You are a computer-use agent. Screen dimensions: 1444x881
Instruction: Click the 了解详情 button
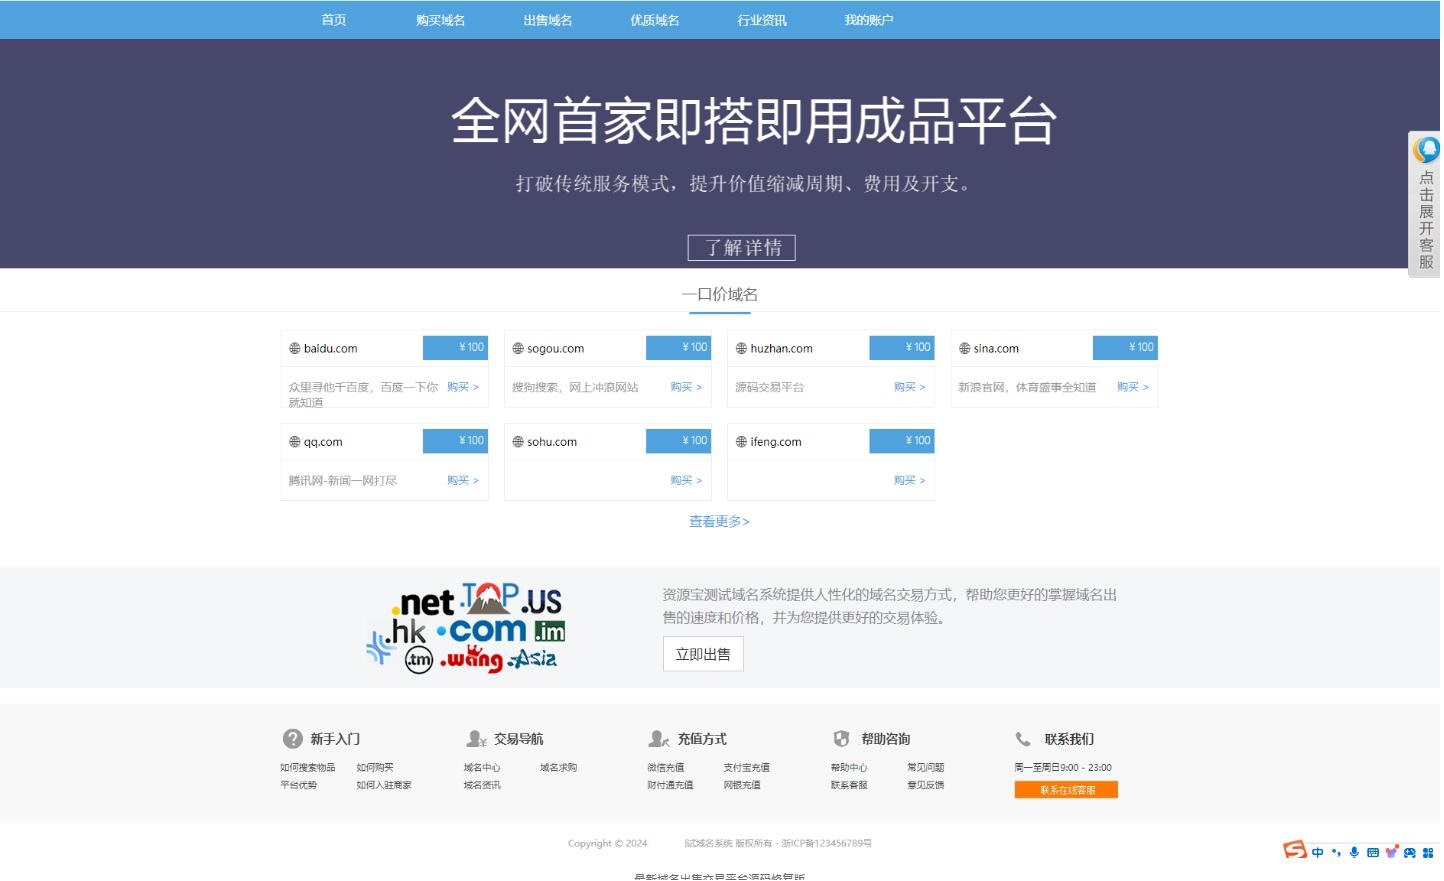tap(741, 247)
